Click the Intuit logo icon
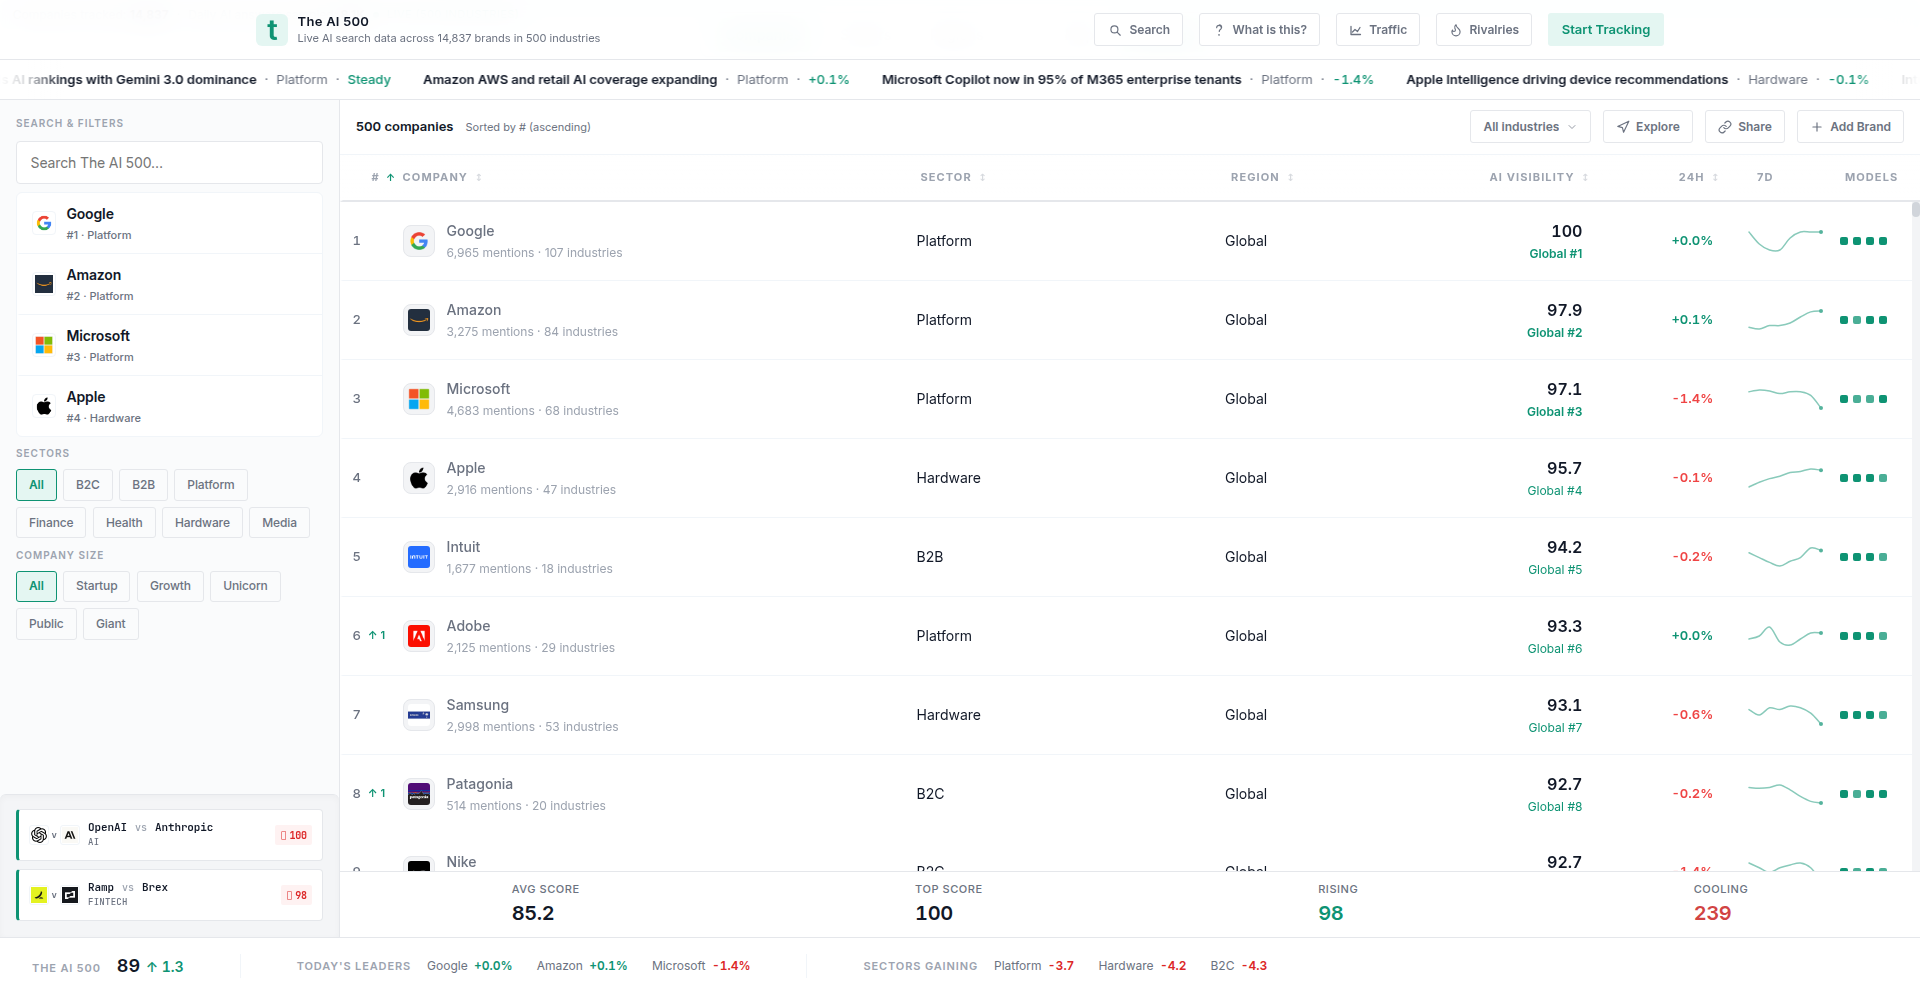1920x993 pixels. point(419,557)
